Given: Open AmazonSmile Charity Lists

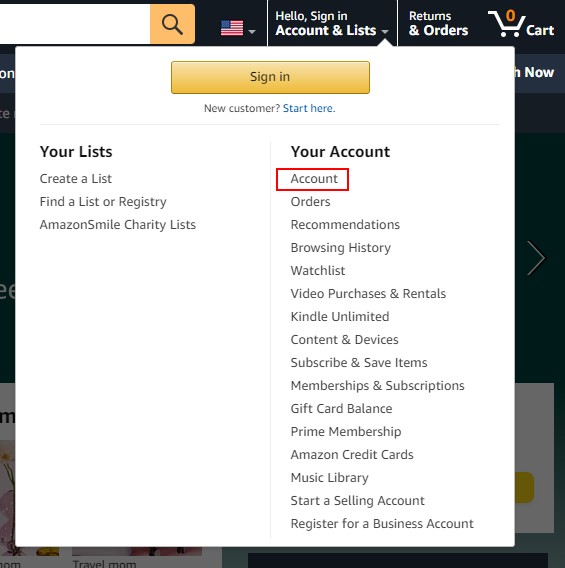Looking at the screenshot, I should pos(118,225).
